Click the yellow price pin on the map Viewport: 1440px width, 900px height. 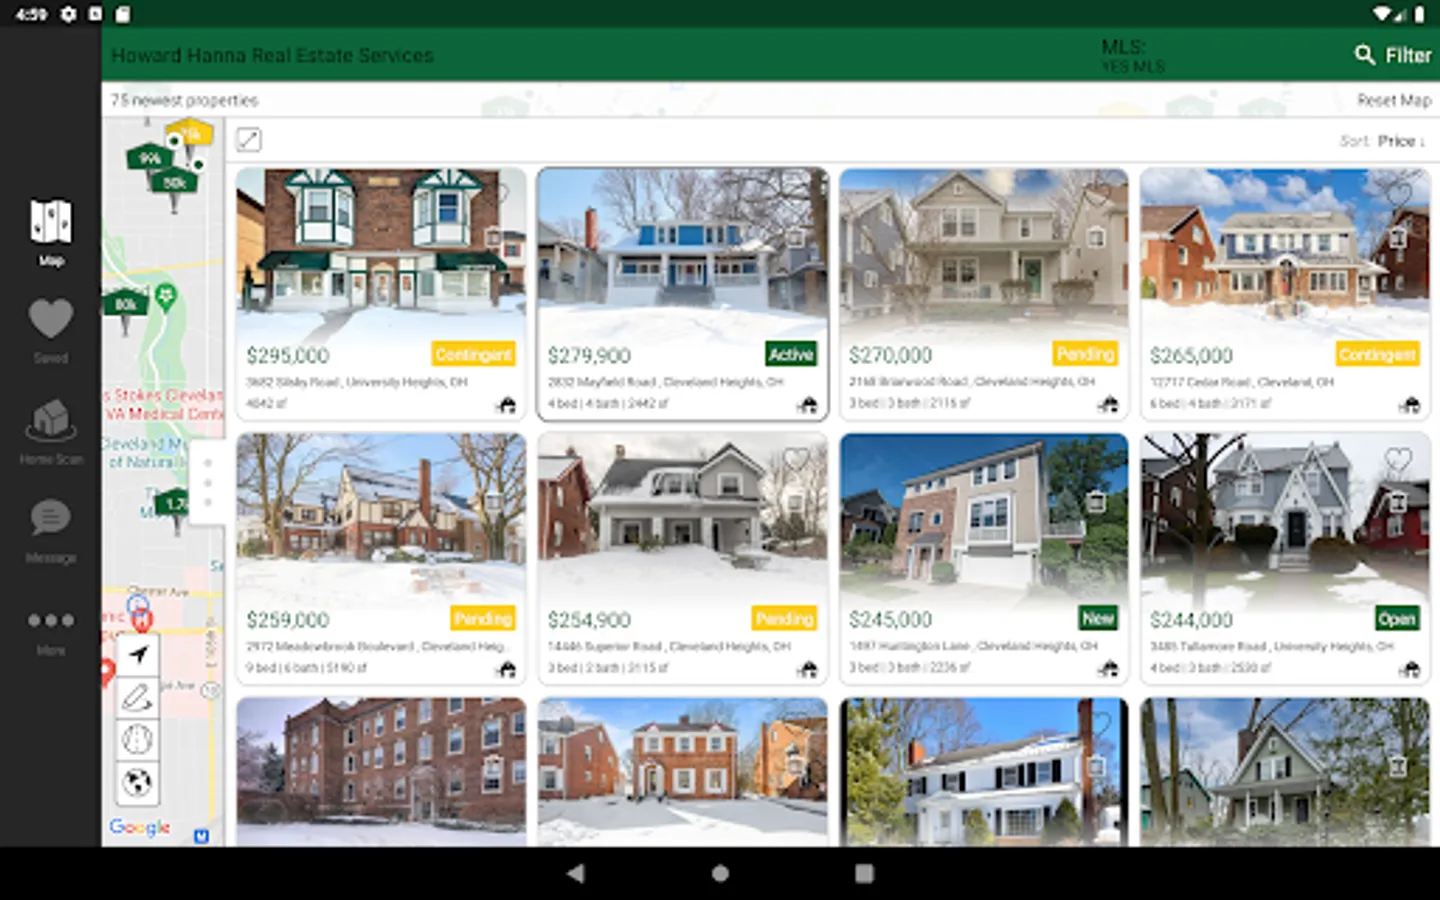pos(190,133)
